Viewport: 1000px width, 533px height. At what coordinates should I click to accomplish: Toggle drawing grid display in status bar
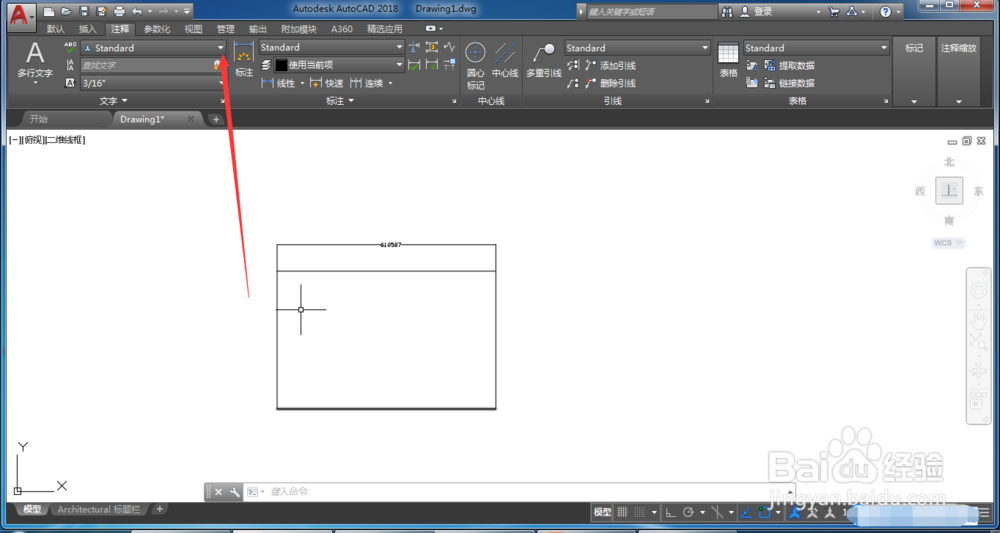622,512
